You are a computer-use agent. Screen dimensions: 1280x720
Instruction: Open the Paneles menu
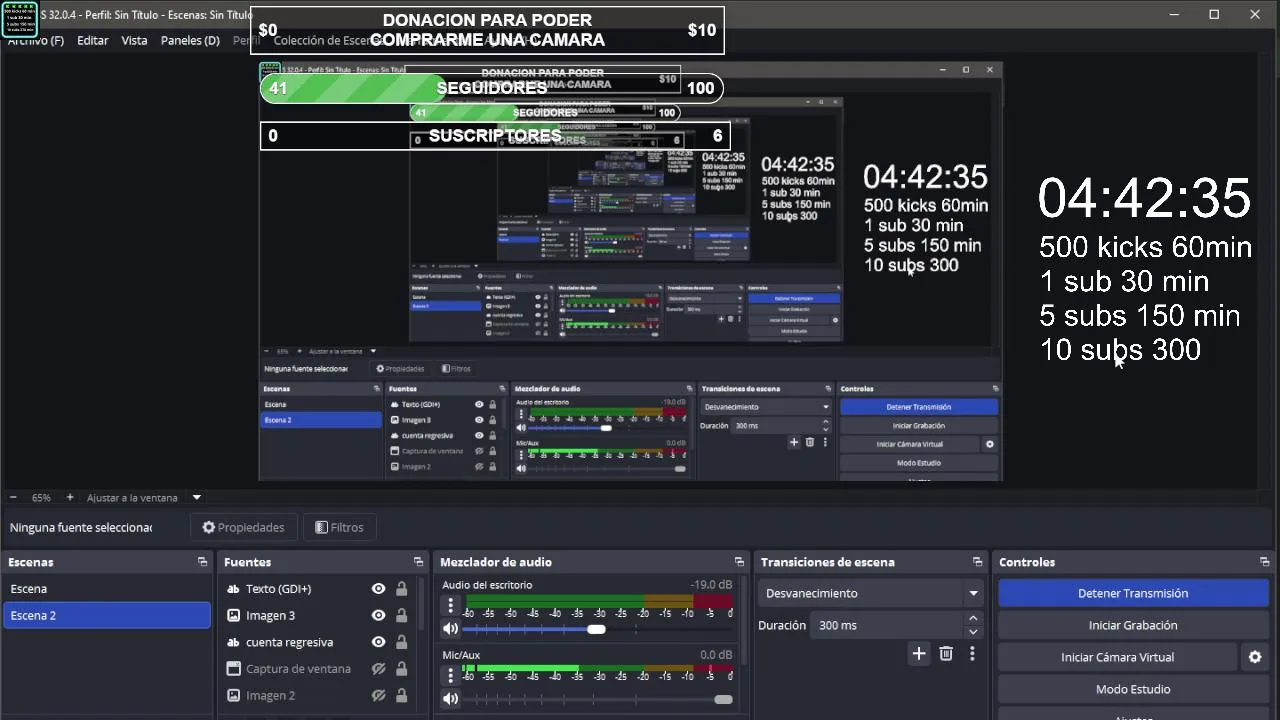point(190,40)
